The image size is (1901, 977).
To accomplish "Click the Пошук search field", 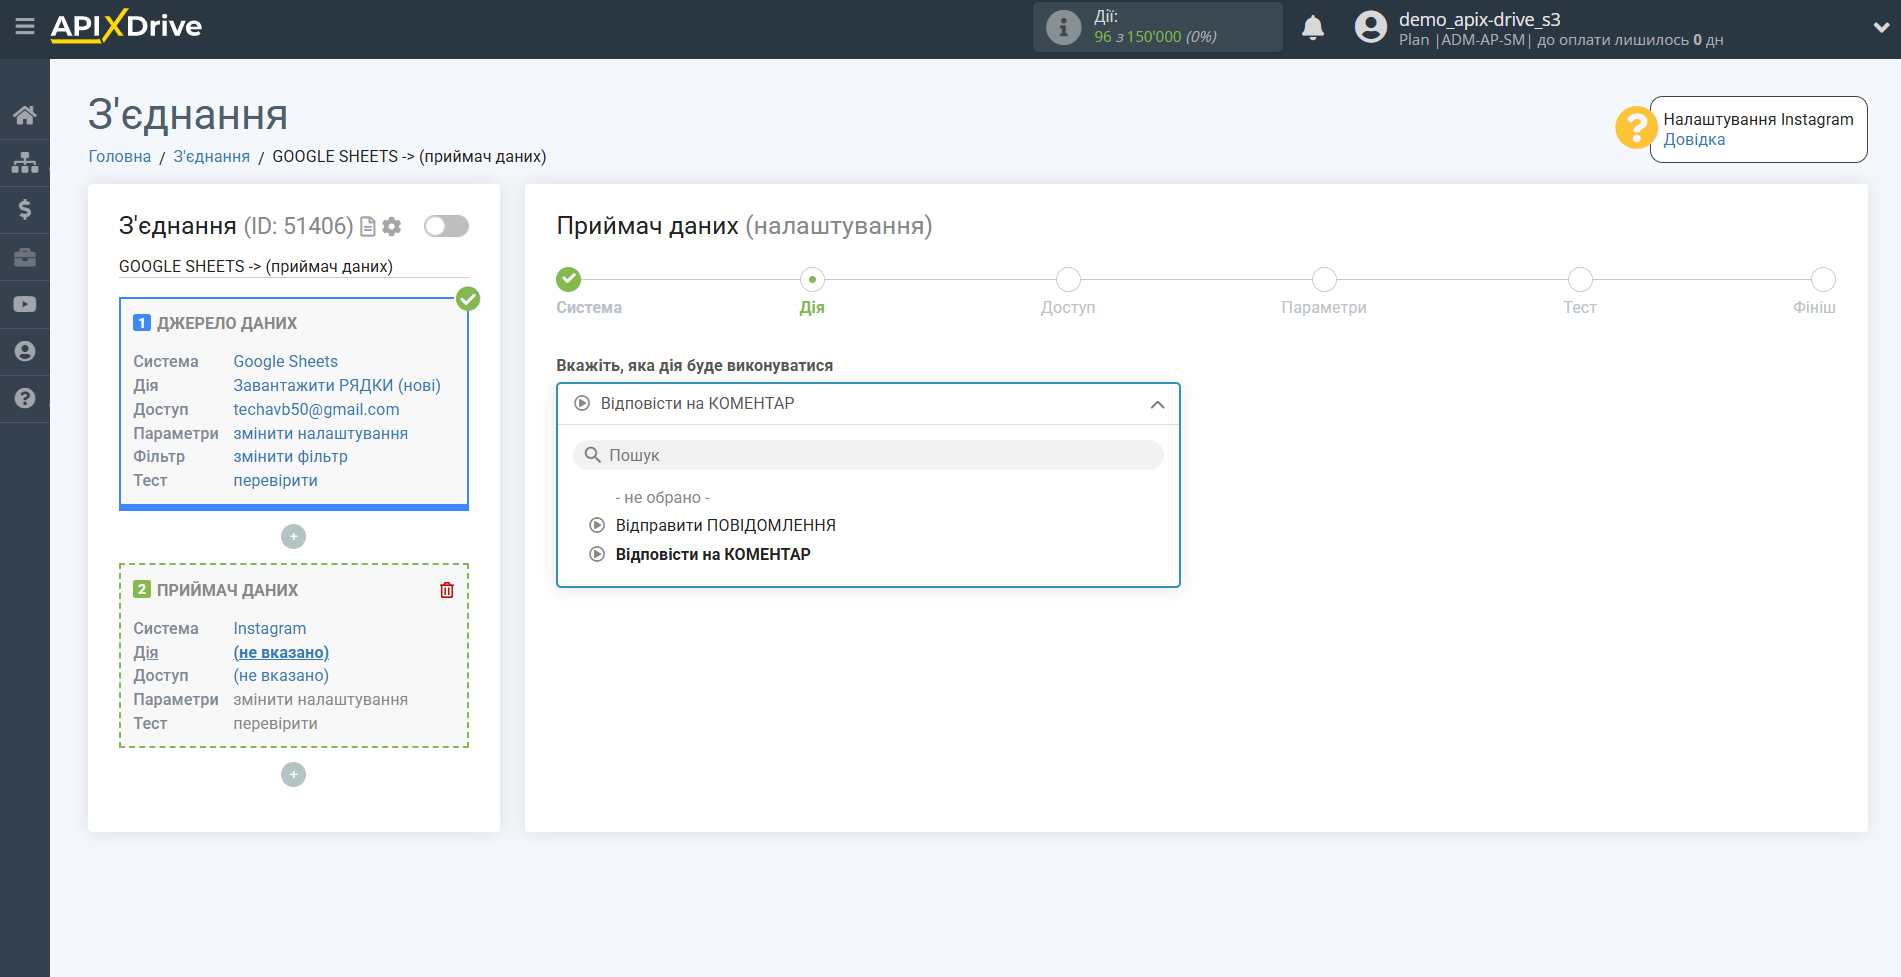I will coord(868,455).
